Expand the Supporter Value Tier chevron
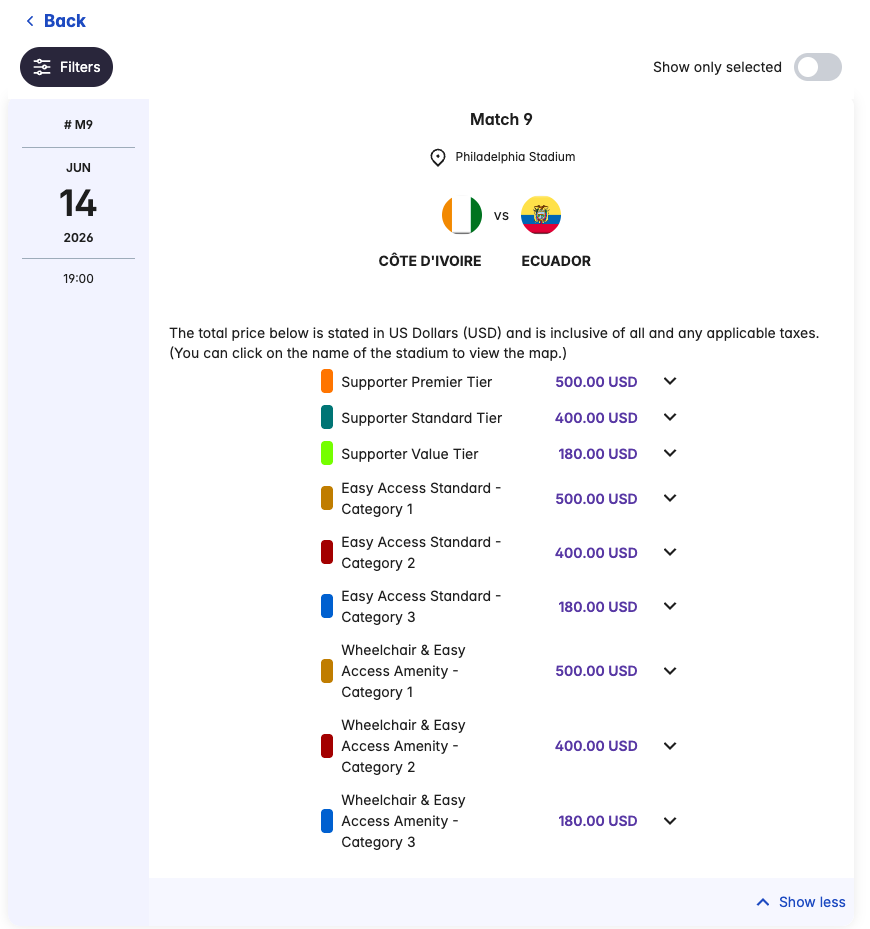 point(670,453)
